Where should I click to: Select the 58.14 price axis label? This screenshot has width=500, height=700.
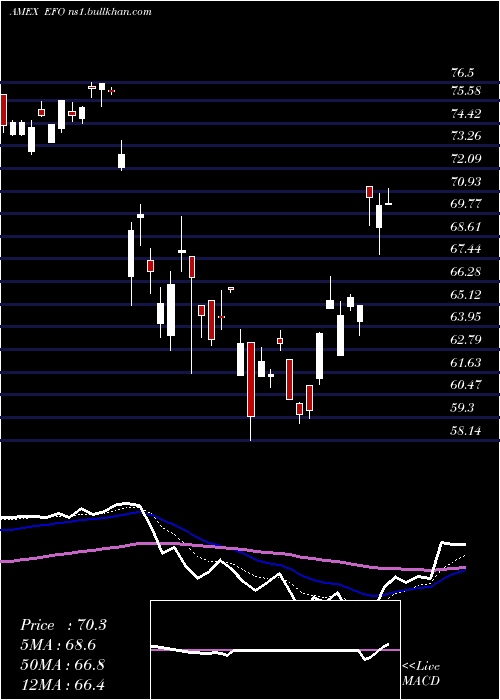coord(466,431)
